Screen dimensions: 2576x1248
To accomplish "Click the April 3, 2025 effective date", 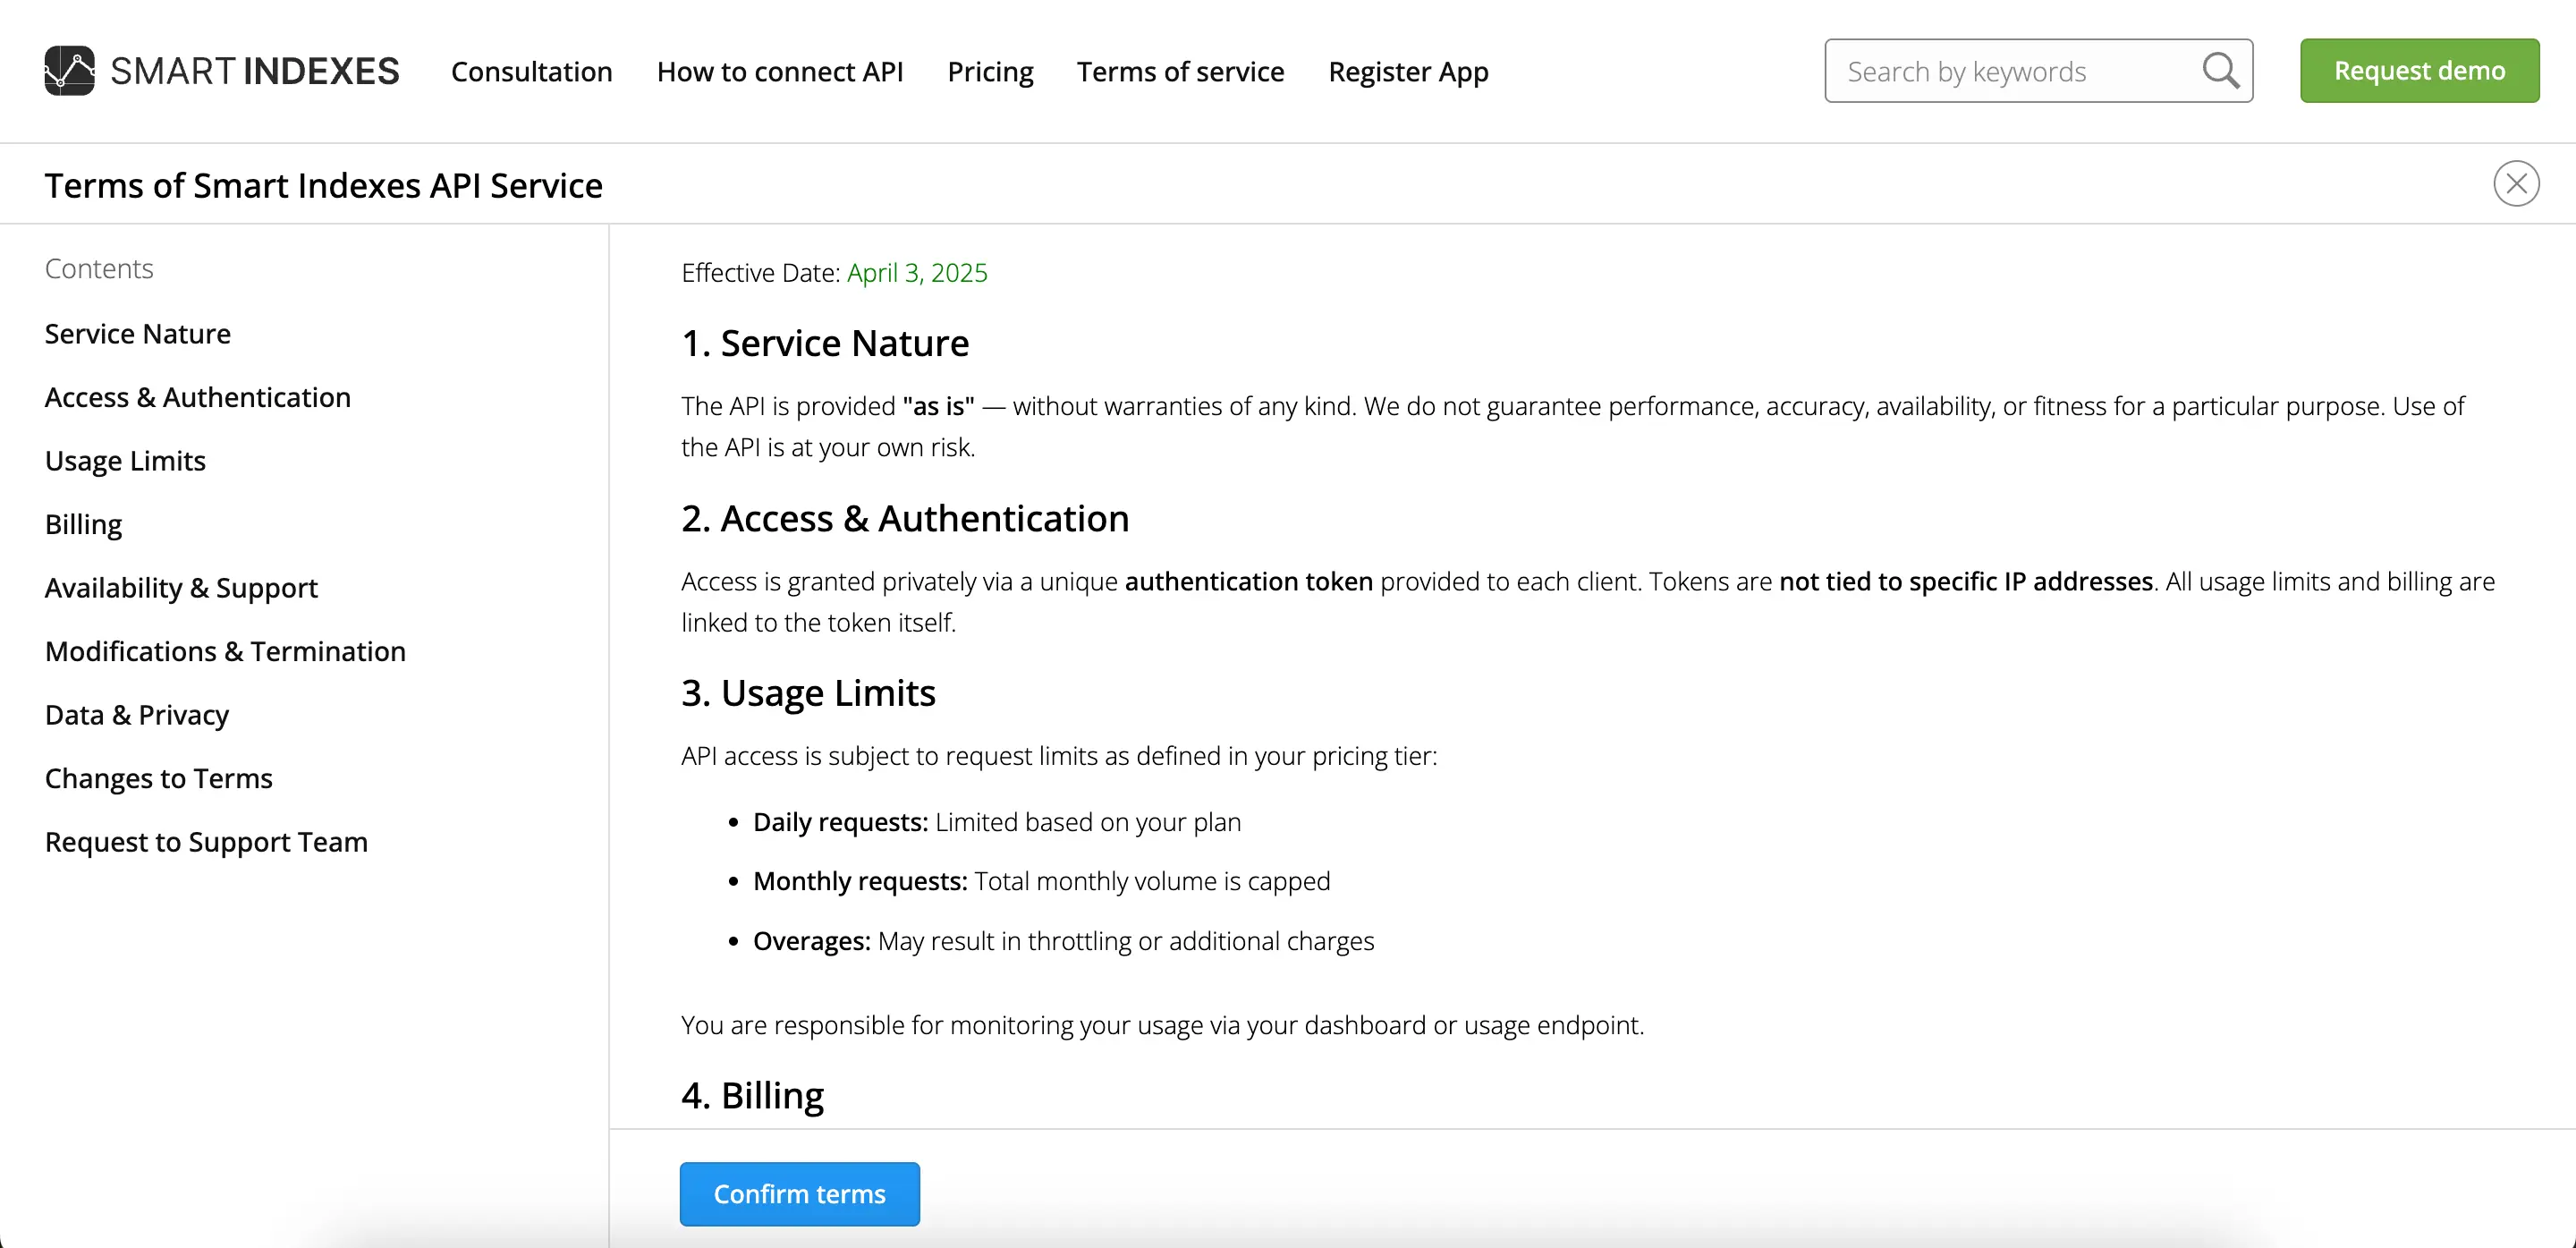I will click(917, 273).
